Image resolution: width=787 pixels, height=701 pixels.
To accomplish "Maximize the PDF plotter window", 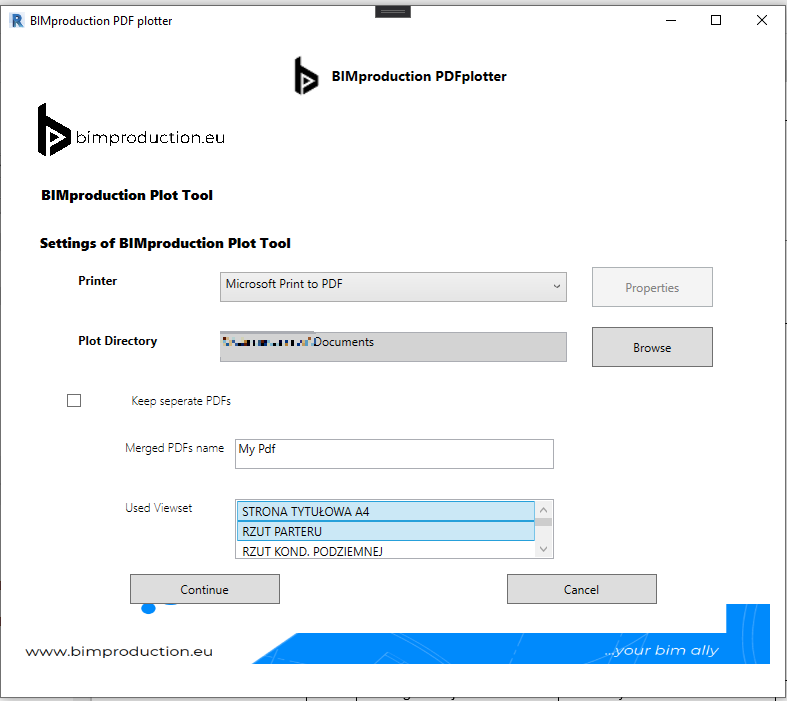I will pos(716,21).
